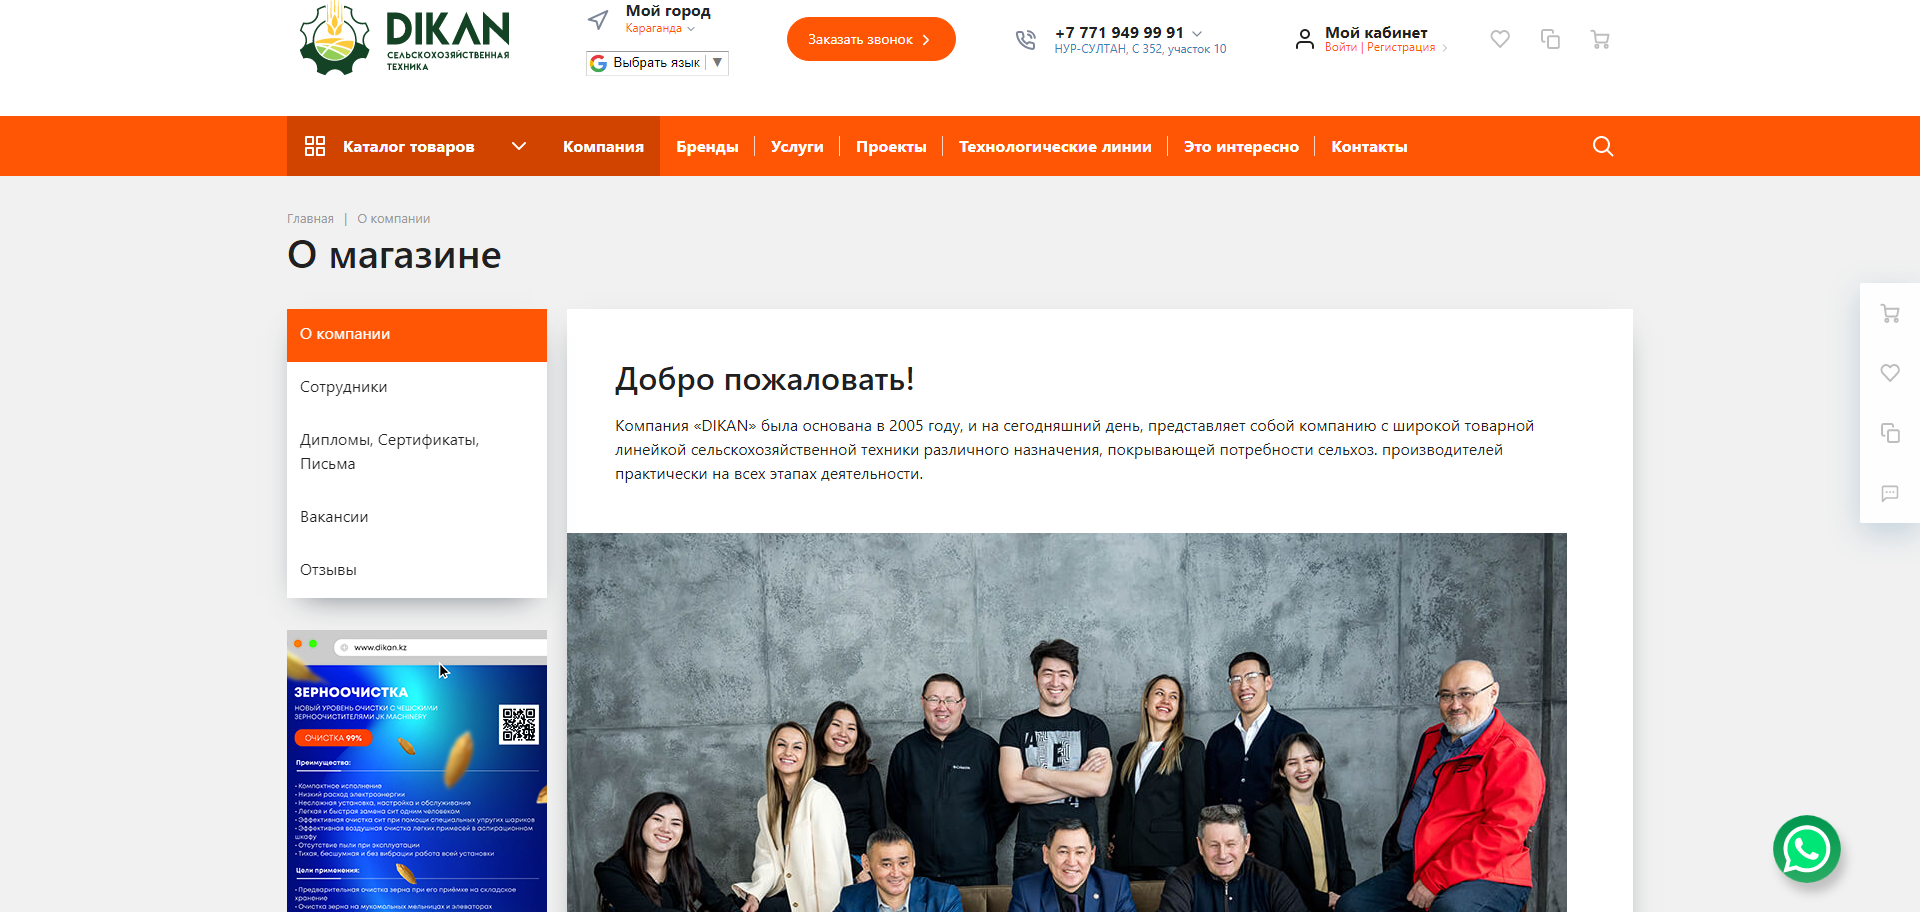Open Это интересно menu item

1241,147
